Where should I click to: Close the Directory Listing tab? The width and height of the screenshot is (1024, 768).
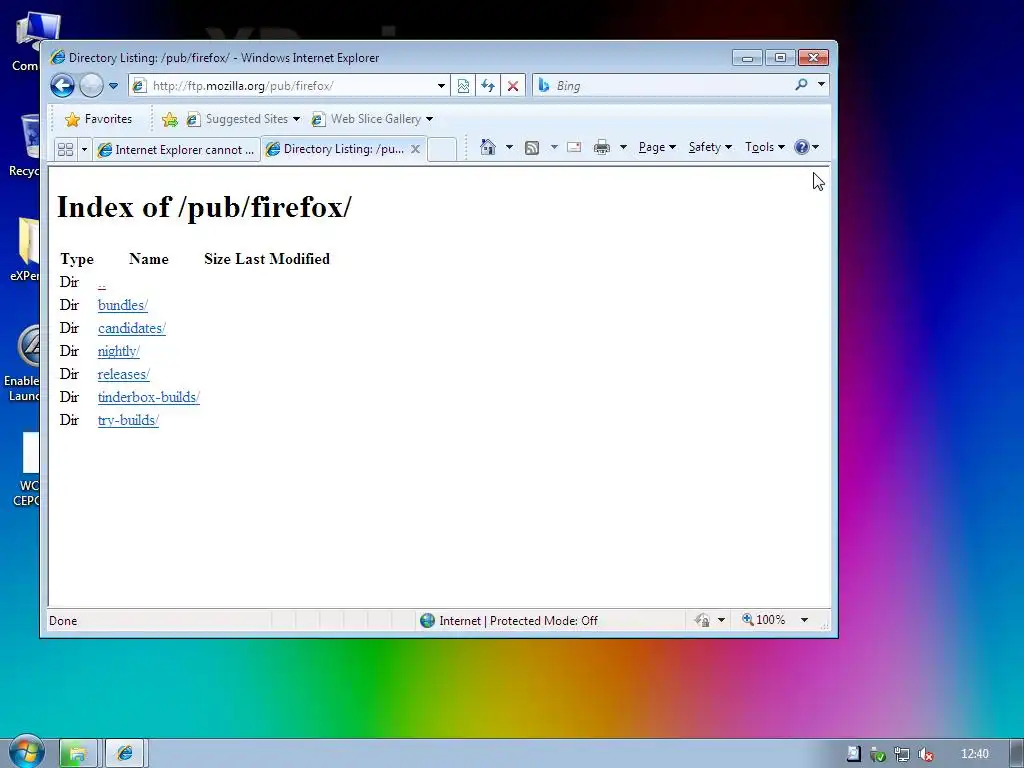[x=415, y=149]
